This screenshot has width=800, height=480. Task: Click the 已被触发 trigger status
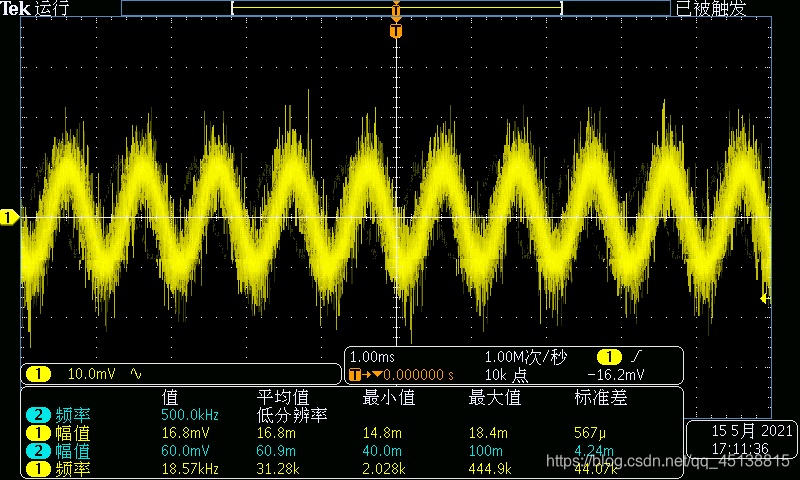pos(711,8)
